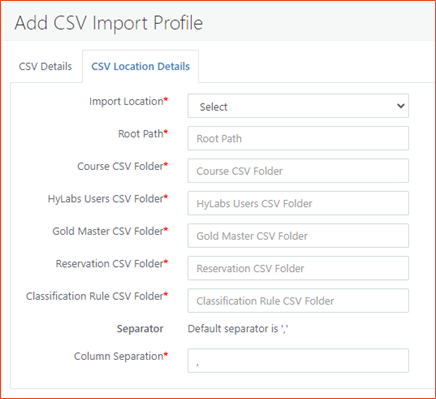Activate the HyLabs Users CSV Folder field
This screenshot has width=436, height=399.
tap(298, 203)
